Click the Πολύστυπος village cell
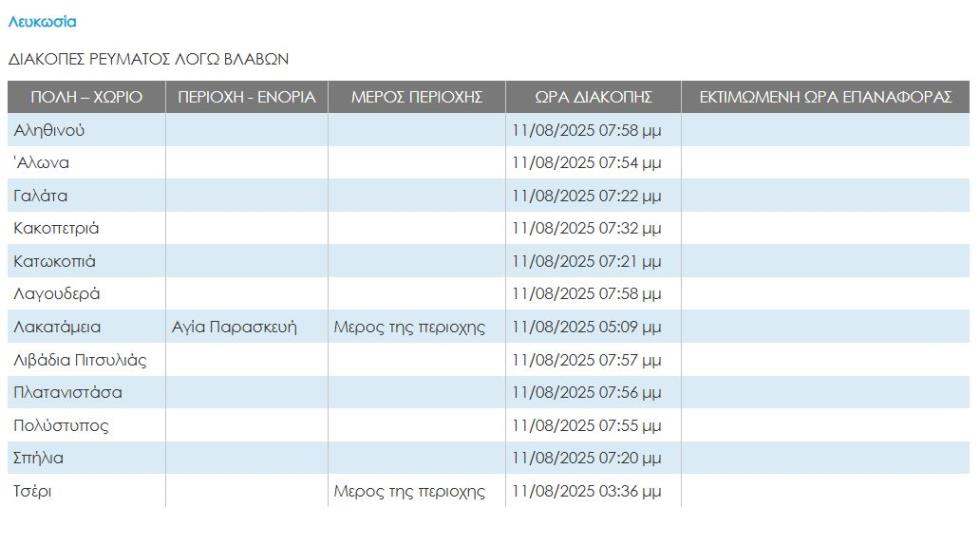Screen dimensions: 980x544 point(60,426)
